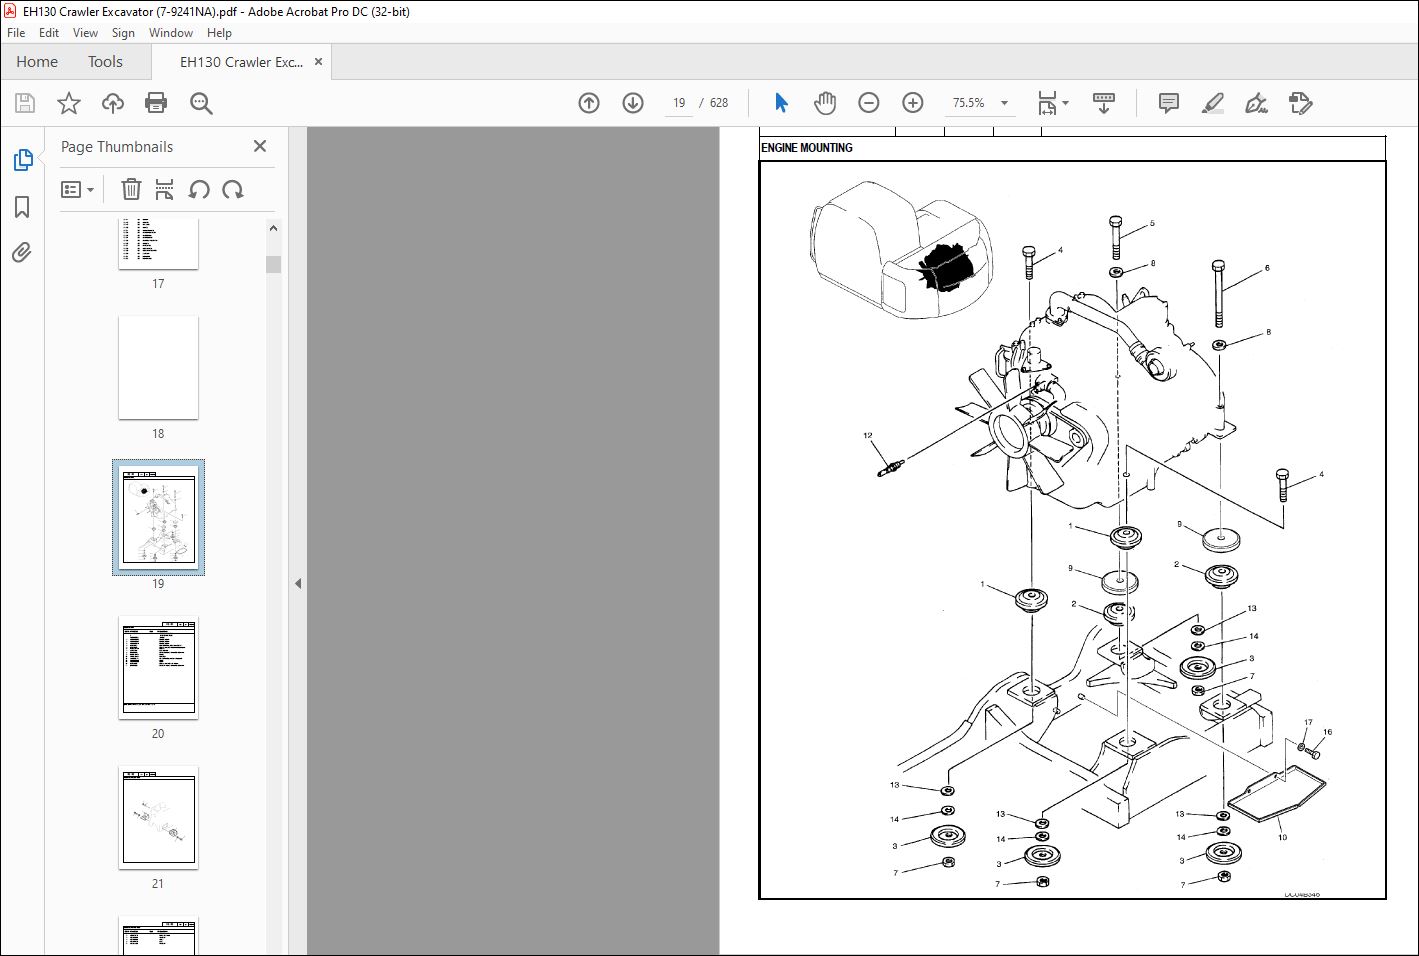
Task: Go to next page arrow
Action: [633, 103]
